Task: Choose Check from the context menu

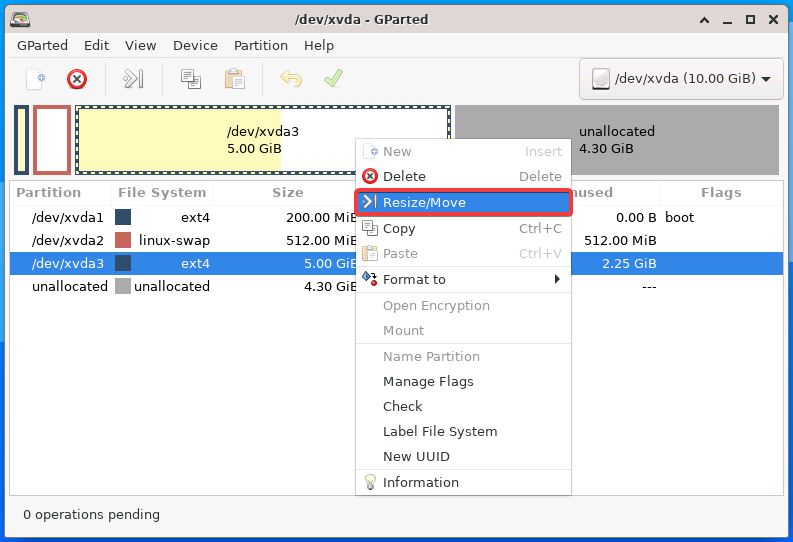Action: point(463,406)
